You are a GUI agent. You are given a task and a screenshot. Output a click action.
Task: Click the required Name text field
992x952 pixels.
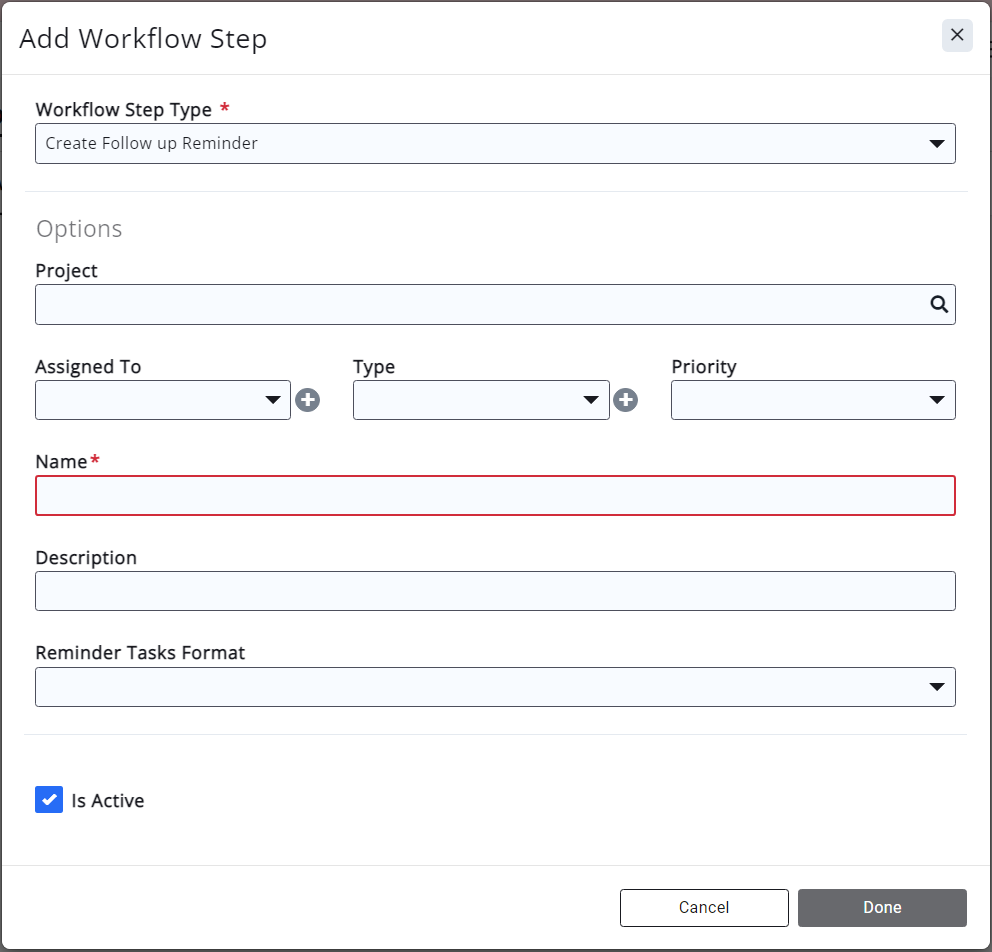(x=495, y=496)
